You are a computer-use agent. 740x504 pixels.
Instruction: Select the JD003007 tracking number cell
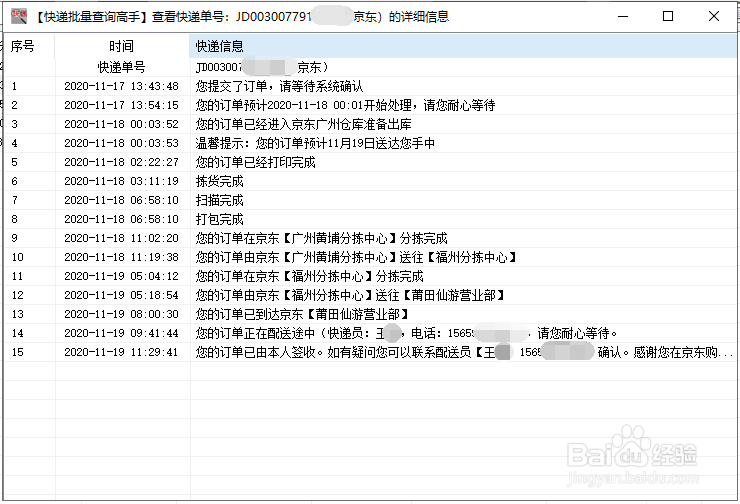(262, 67)
